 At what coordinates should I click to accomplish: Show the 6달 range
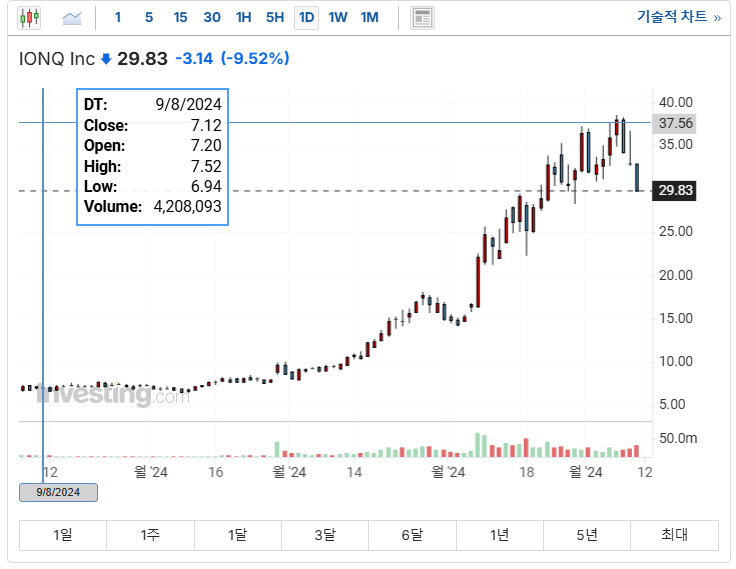pos(412,535)
